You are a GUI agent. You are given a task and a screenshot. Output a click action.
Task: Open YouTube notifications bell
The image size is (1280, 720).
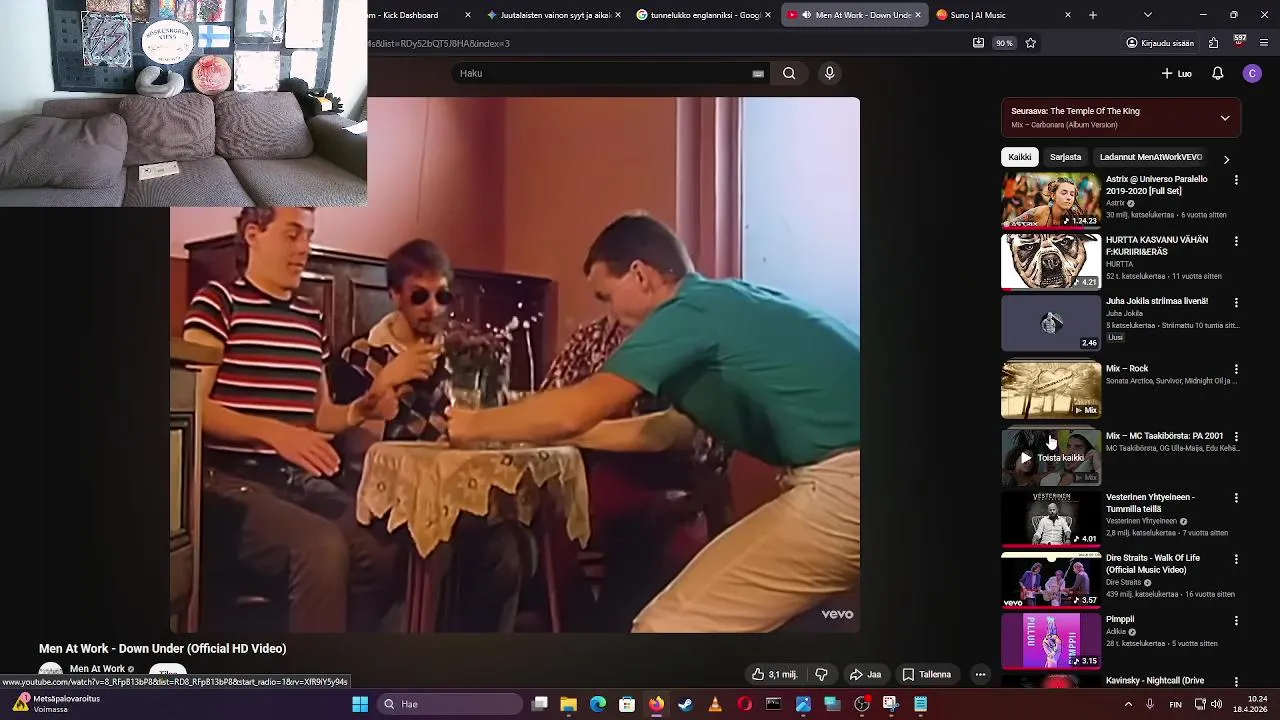(x=1217, y=73)
